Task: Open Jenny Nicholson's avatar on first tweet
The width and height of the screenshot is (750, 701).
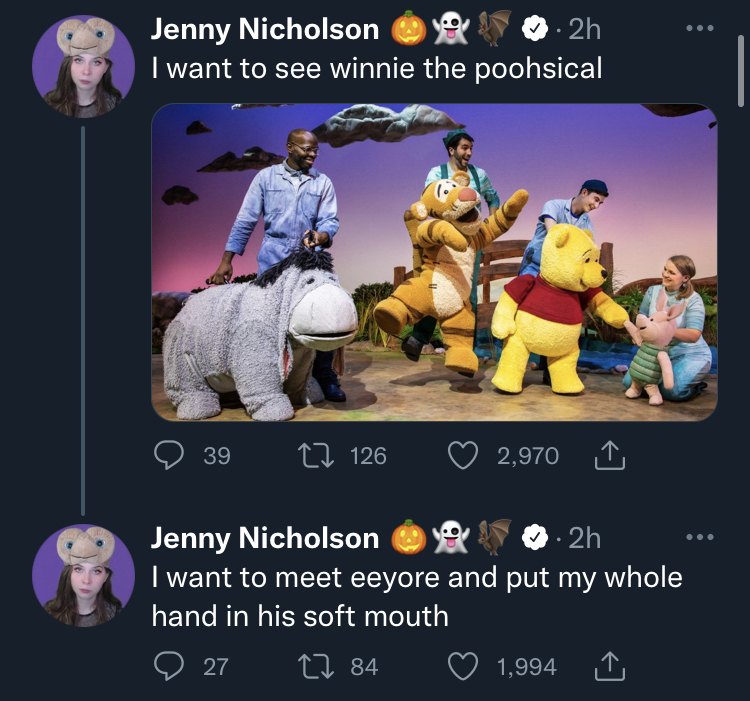Action: click(83, 66)
